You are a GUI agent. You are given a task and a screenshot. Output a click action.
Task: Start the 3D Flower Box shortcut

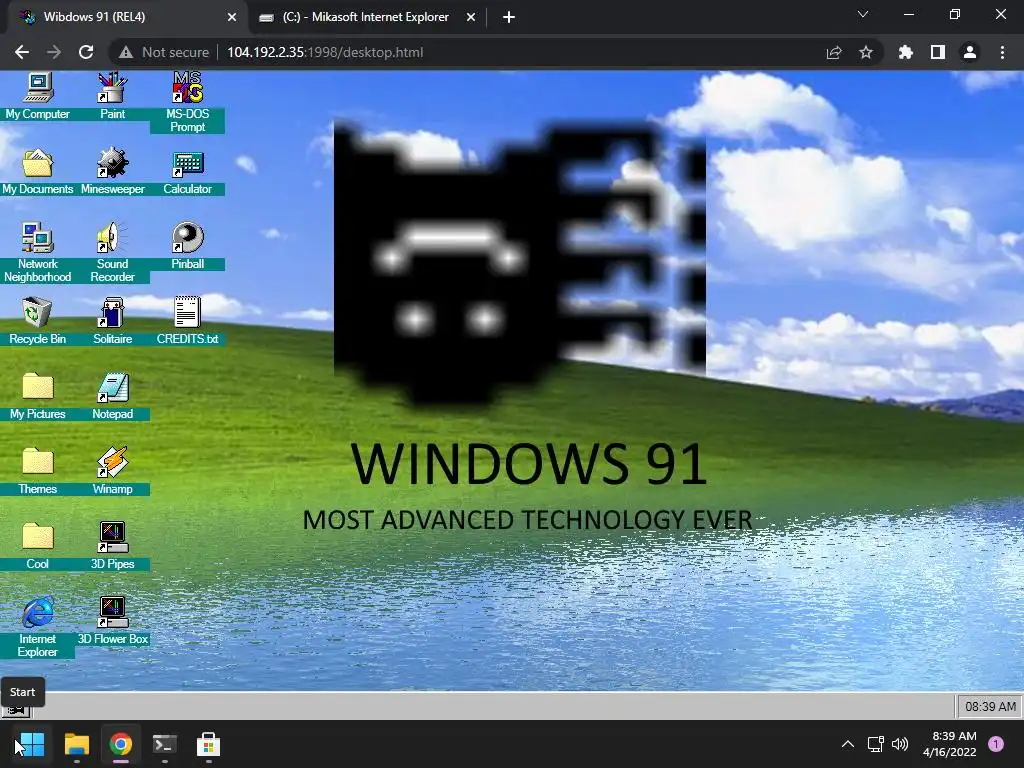(112, 621)
